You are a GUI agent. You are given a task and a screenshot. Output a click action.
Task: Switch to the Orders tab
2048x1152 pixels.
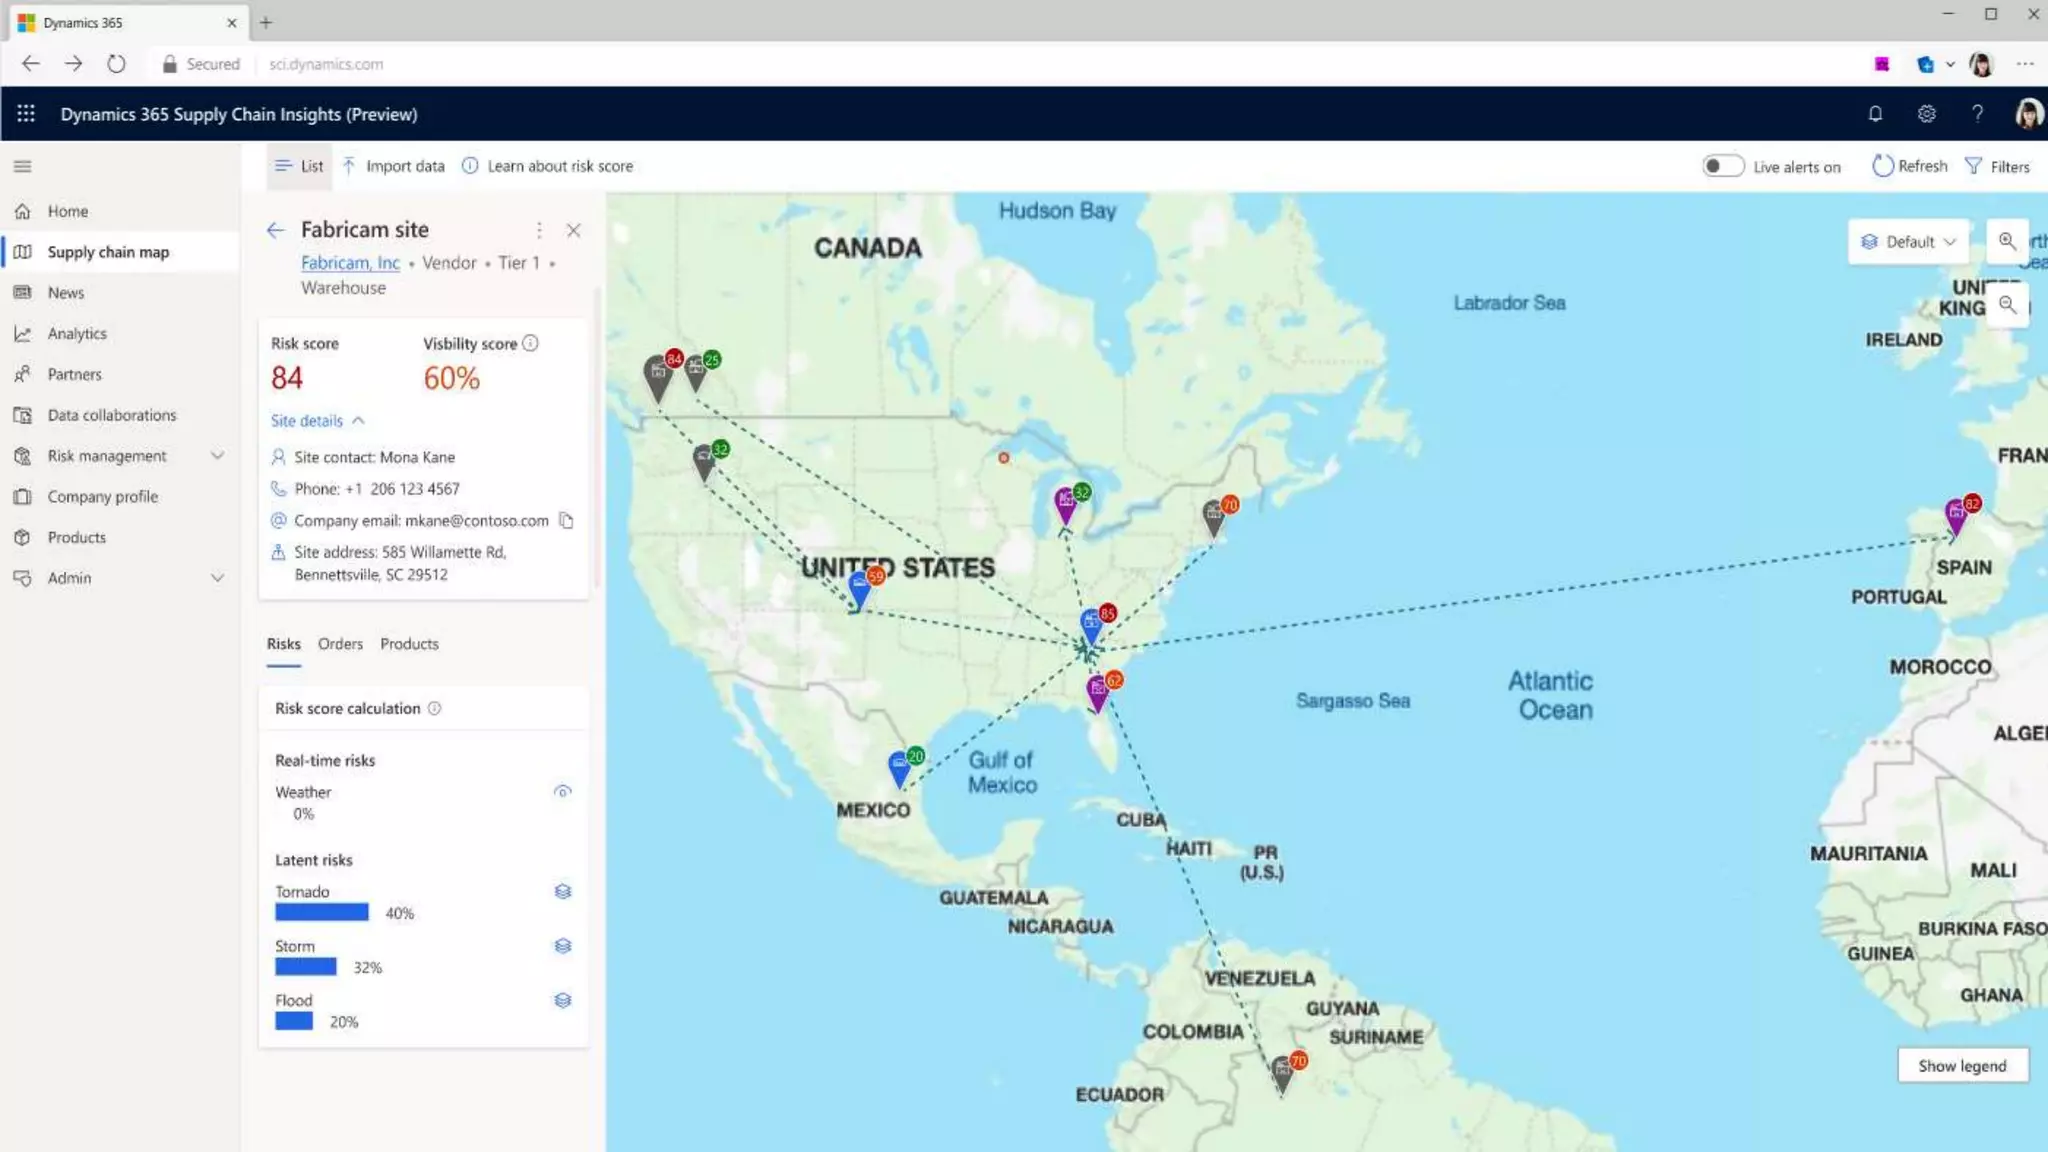(340, 644)
